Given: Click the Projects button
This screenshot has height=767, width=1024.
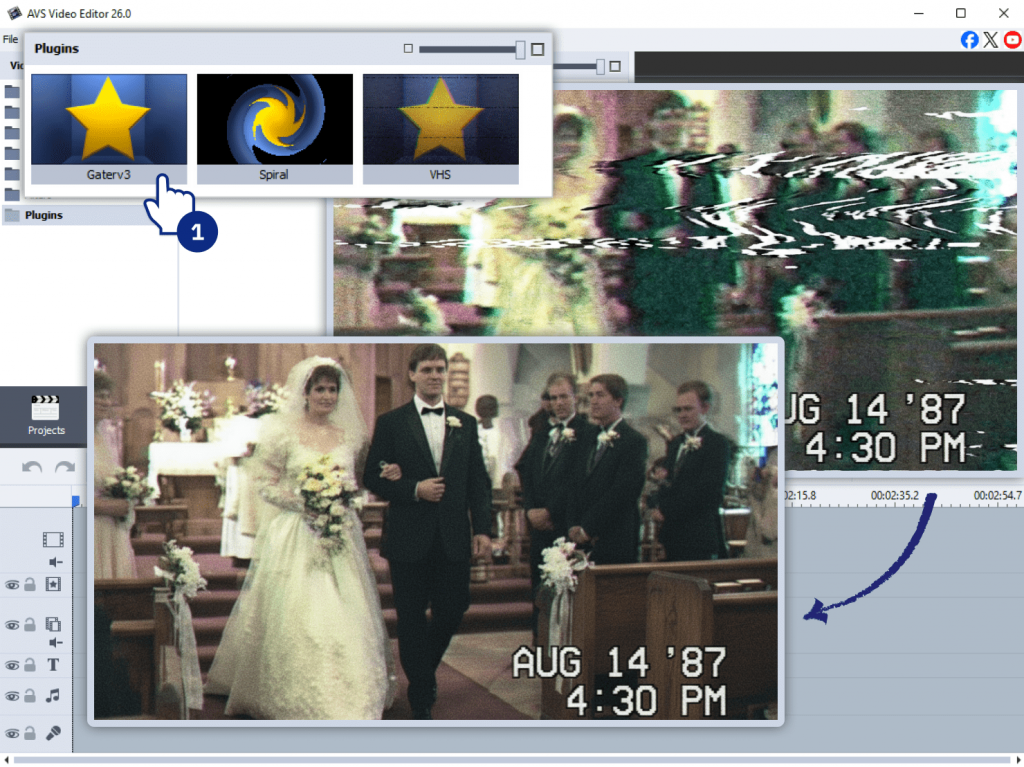Looking at the screenshot, I should [x=46, y=416].
